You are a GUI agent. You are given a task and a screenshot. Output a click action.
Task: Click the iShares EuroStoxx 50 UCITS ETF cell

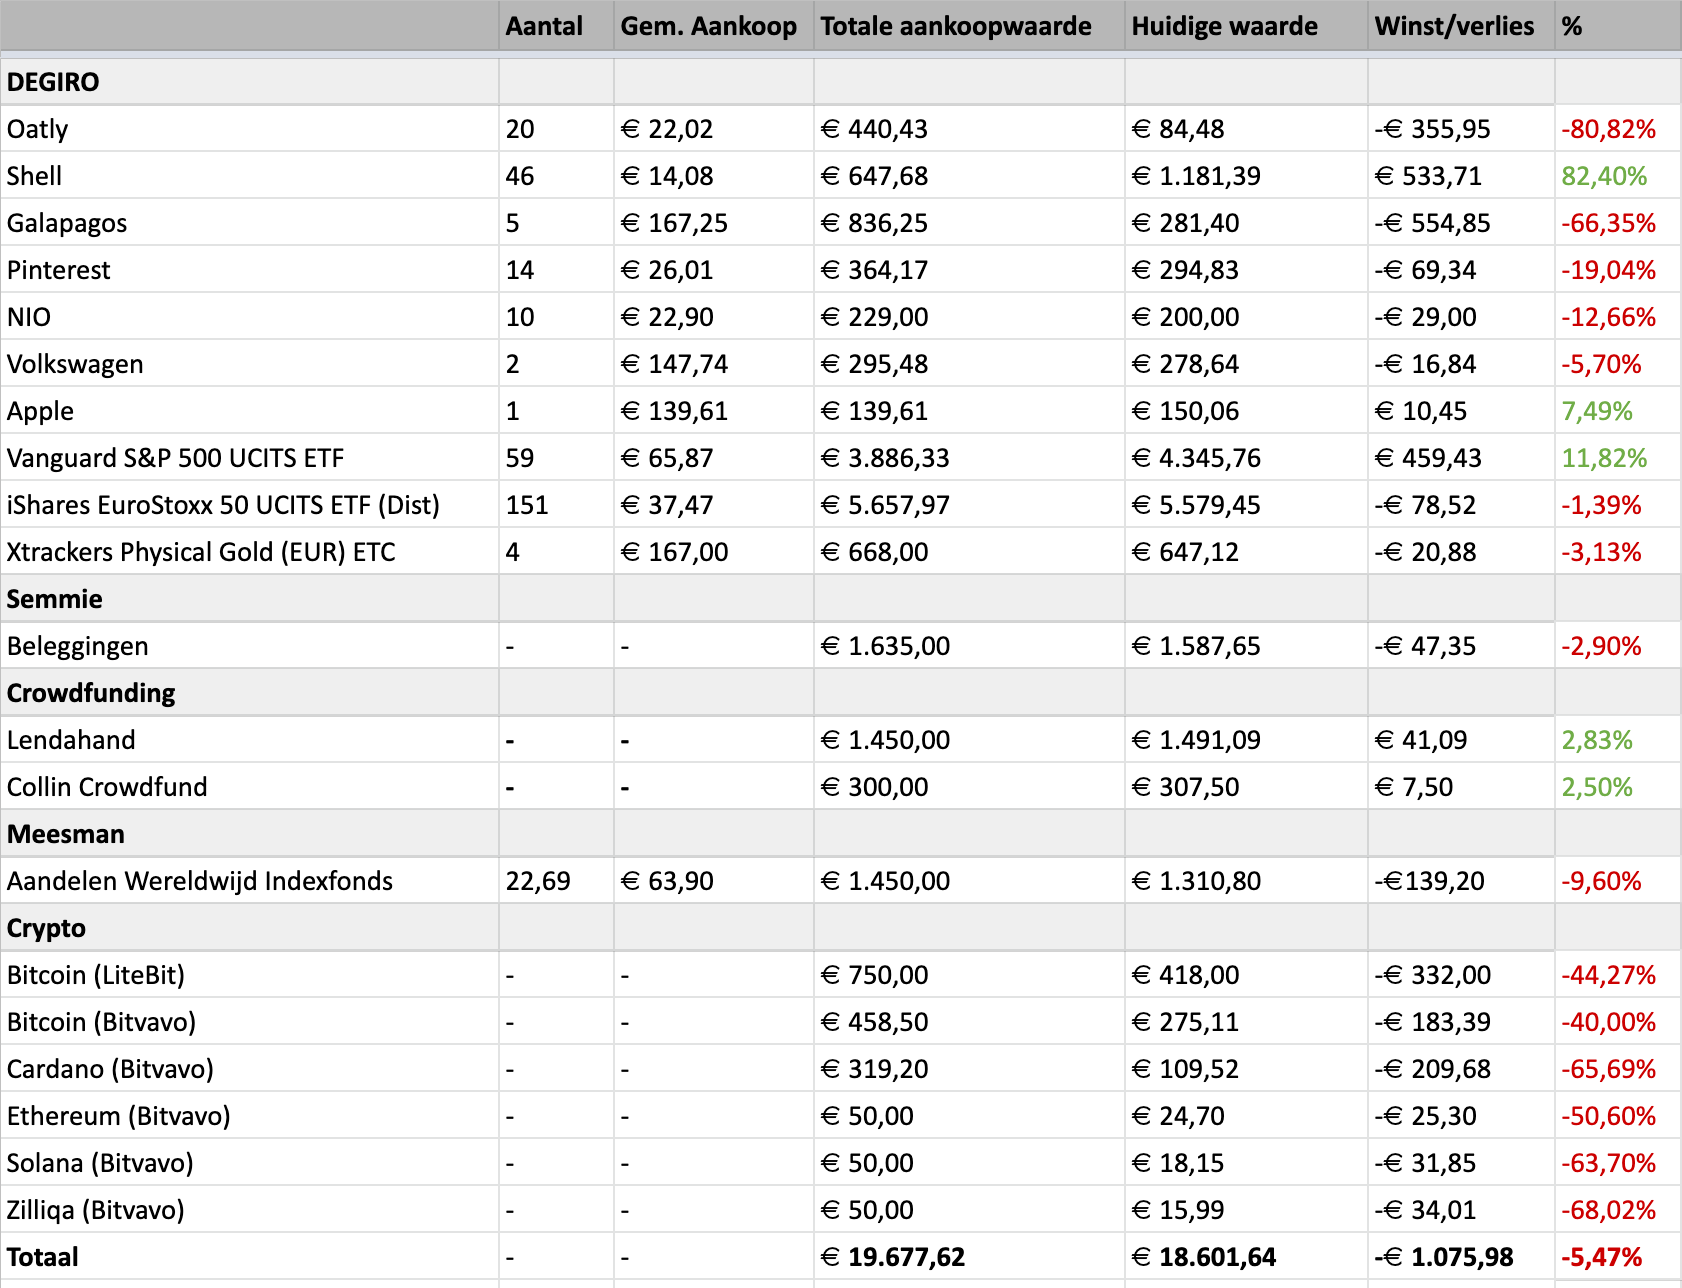[x=250, y=505]
